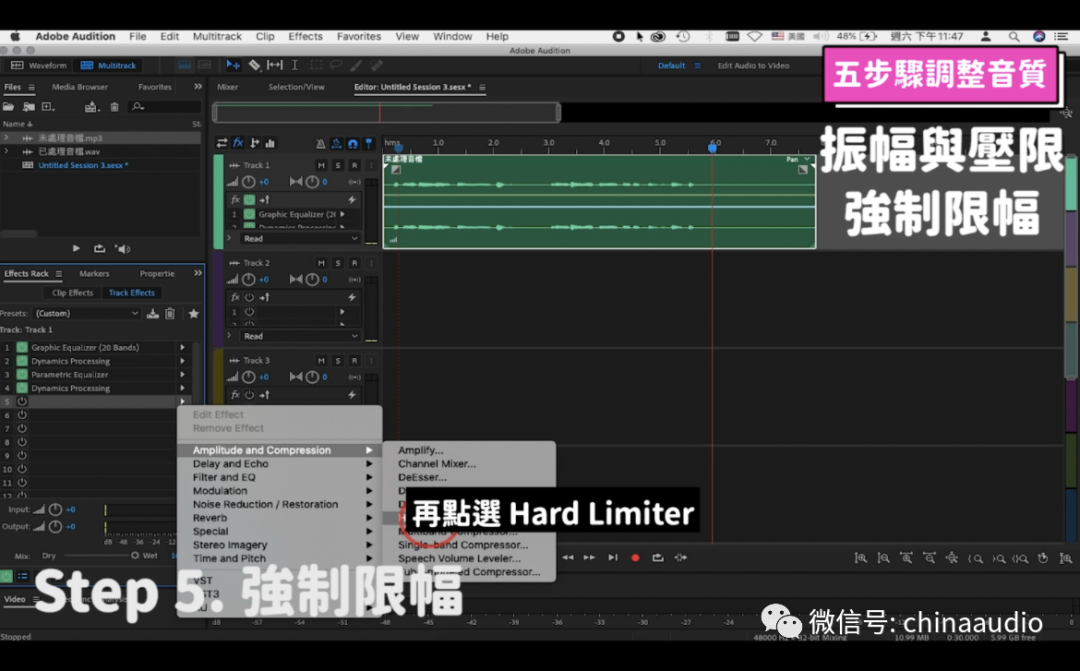1080x671 pixels.
Task: Choose Speech Volume Leveler...
Action: click(x=459, y=559)
